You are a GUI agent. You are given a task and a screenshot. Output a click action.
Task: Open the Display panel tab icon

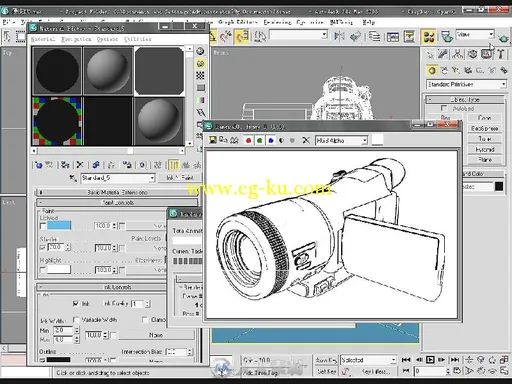point(487,54)
